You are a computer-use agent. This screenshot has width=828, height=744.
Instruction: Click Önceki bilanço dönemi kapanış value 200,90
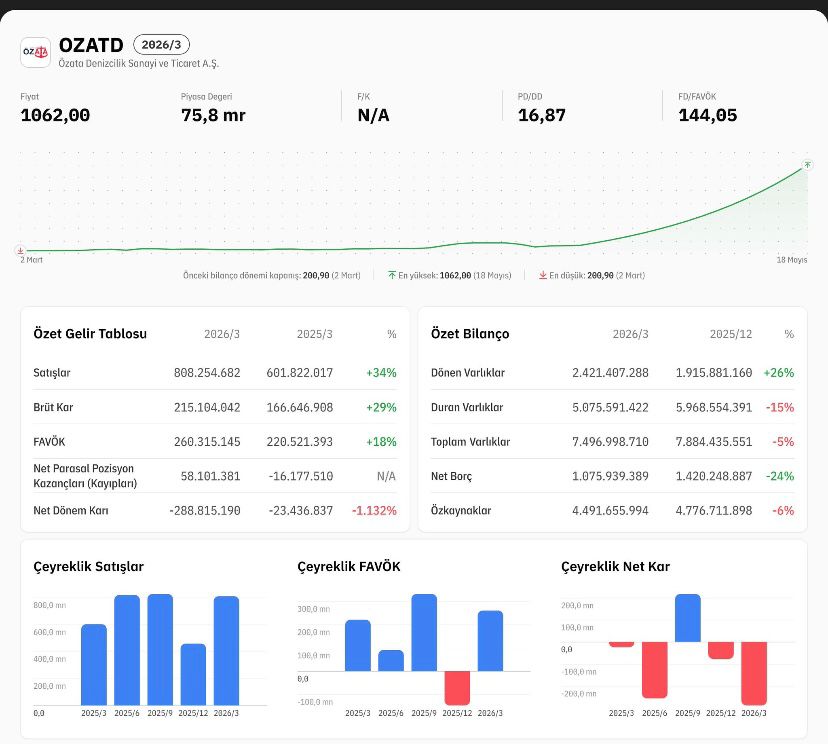pyautogui.click(x=316, y=275)
